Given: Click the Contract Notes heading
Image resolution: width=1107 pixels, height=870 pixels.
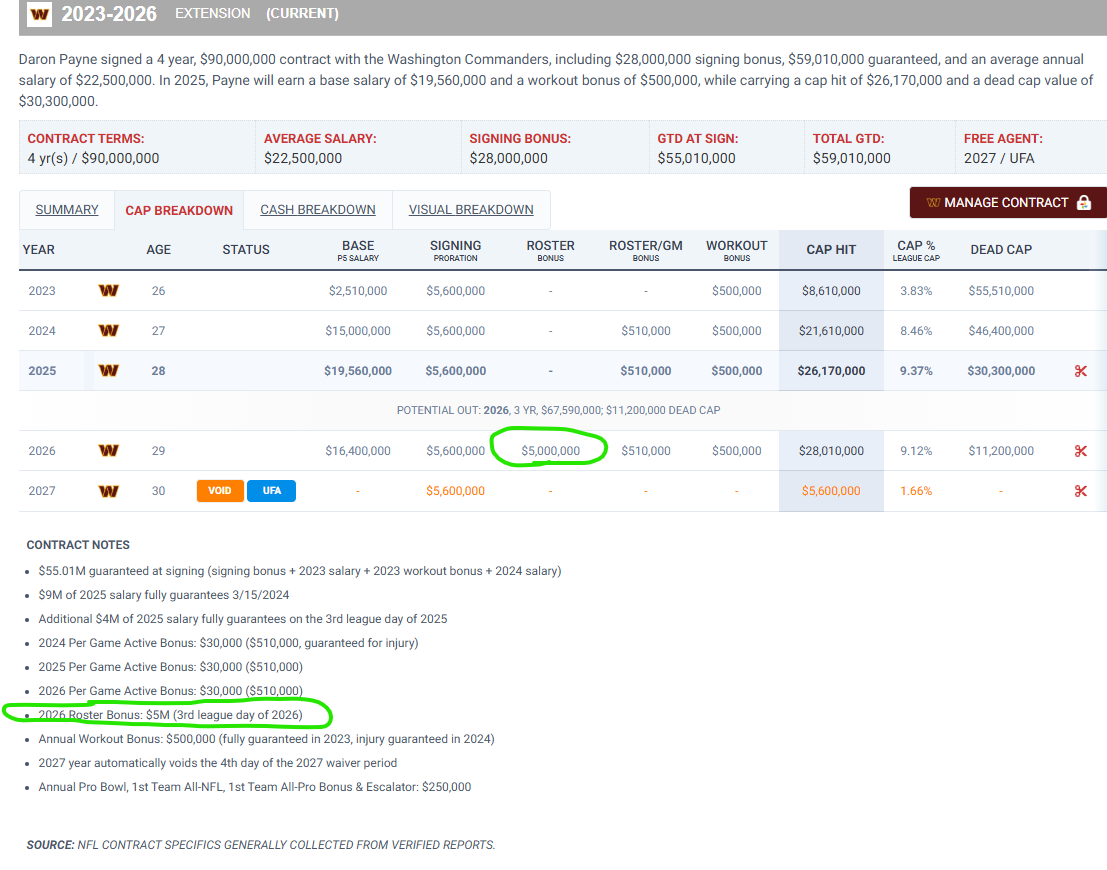Looking at the screenshot, I should click(x=78, y=545).
